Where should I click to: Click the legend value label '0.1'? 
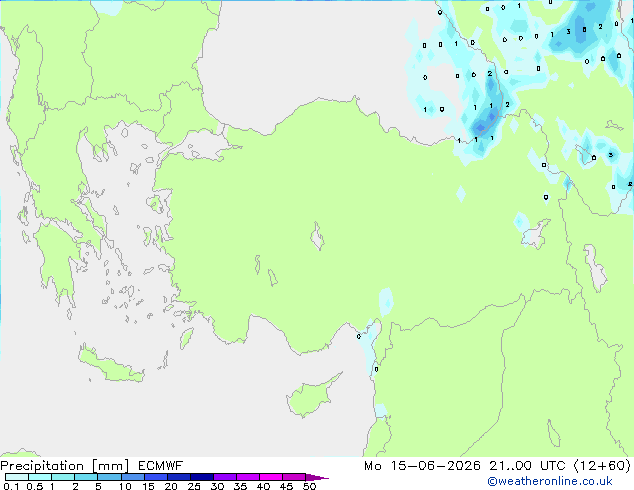(x=11, y=486)
